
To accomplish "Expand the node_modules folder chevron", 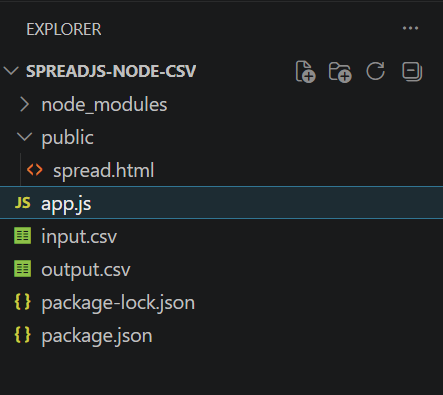I will (24, 104).
